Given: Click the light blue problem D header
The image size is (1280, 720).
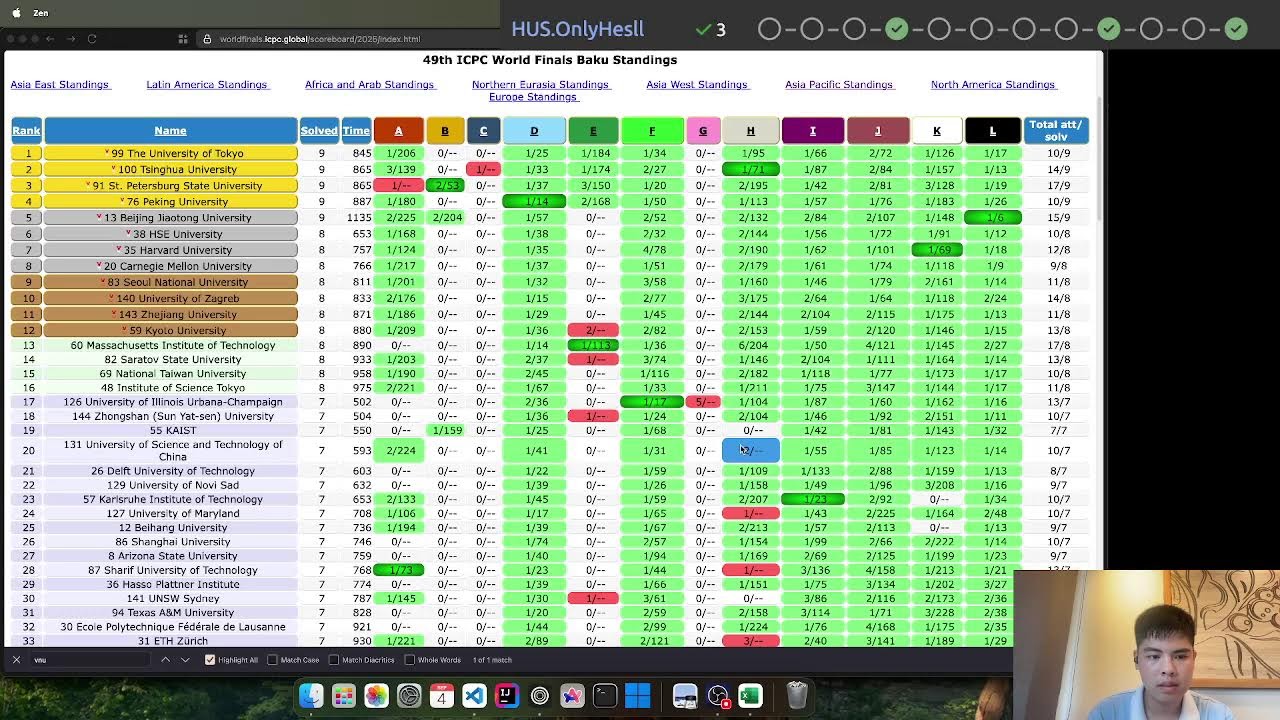Looking at the screenshot, I should (x=534, y=131).
